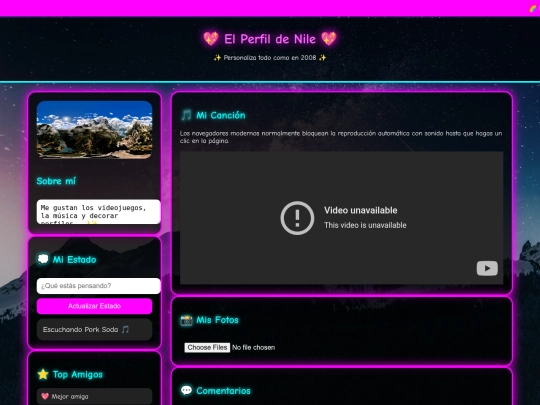Click the music note icon beside Mi Canción
This screenshot has height=405, width=540.
186,115
